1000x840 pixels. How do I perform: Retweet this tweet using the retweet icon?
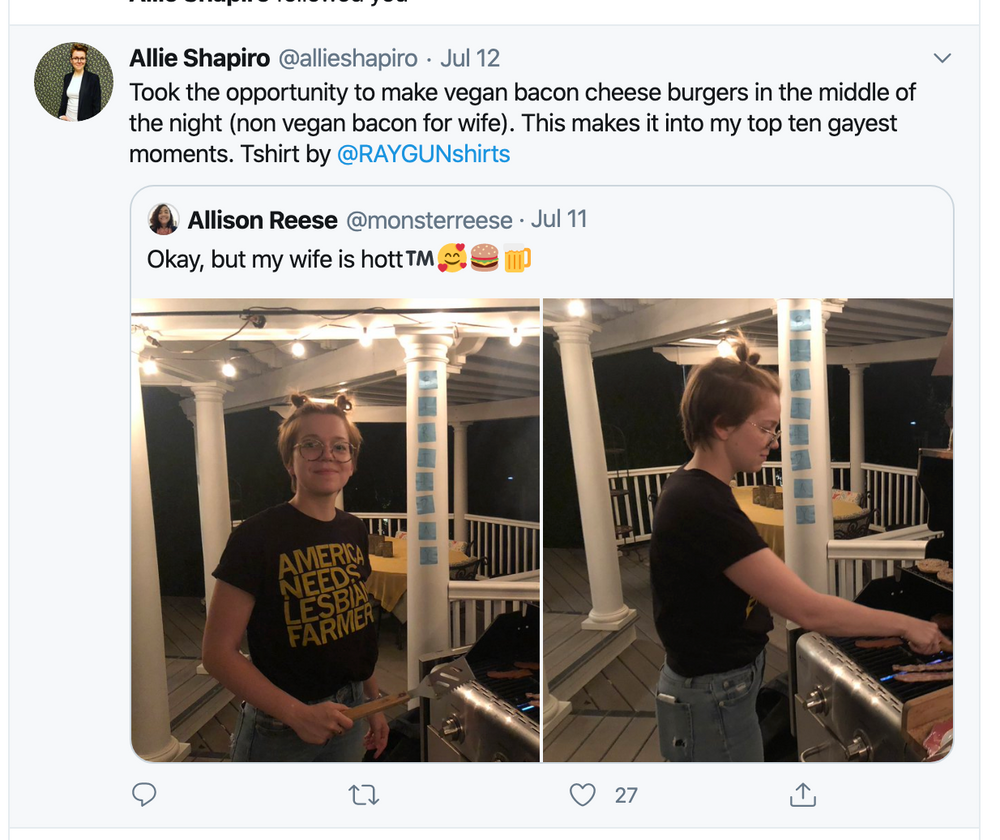pyautogui.click(x=363, y=795)
